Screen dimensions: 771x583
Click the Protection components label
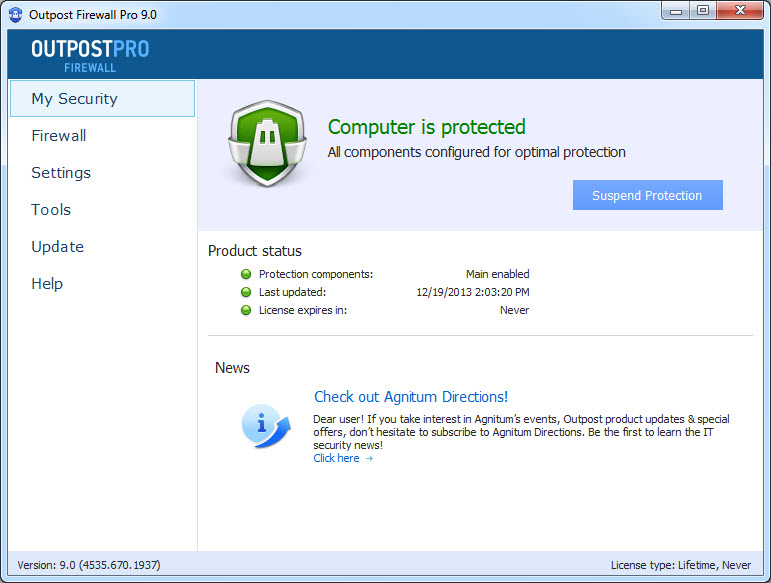click(316, 274)
